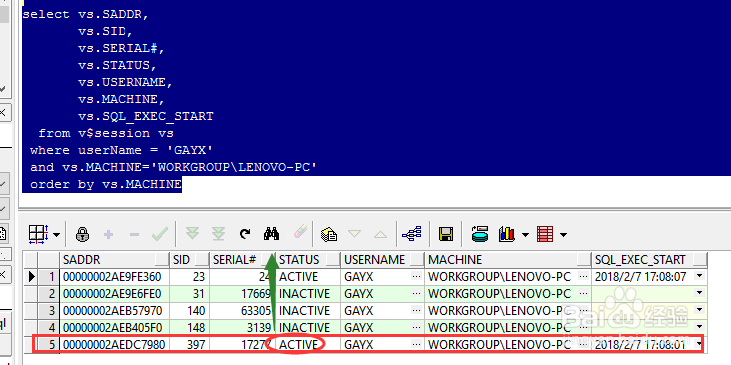Click cell 00000002AE9E6FE0 in SADDR column
The width and height of the screenshot is (731, 365).
[x=115, y=294]
